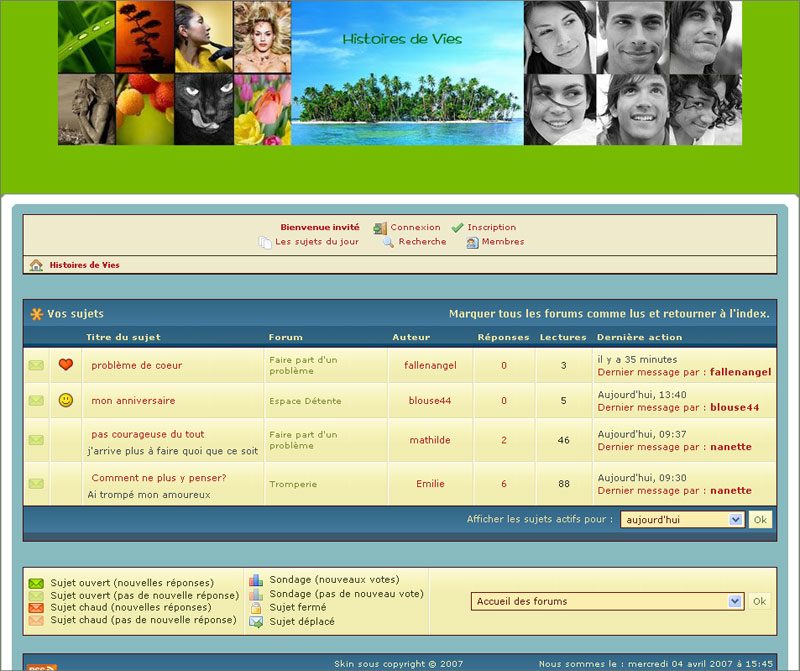Click the green checkmark Inscription icon
The width and height of the screenshot is (800, 671).
click(x=458, y=228)
